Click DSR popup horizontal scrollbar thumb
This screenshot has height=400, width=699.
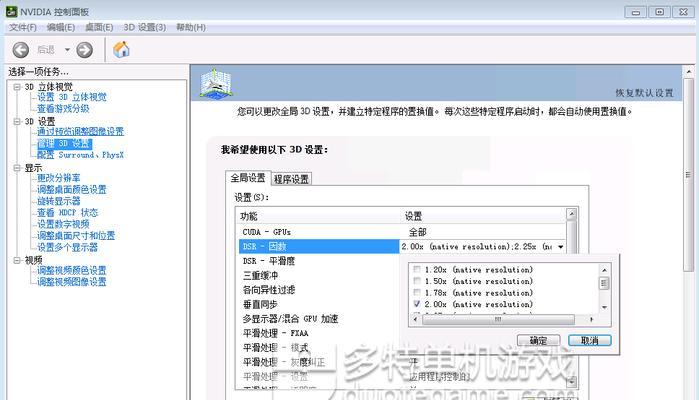pyautogui.click(x=498, y=319)
